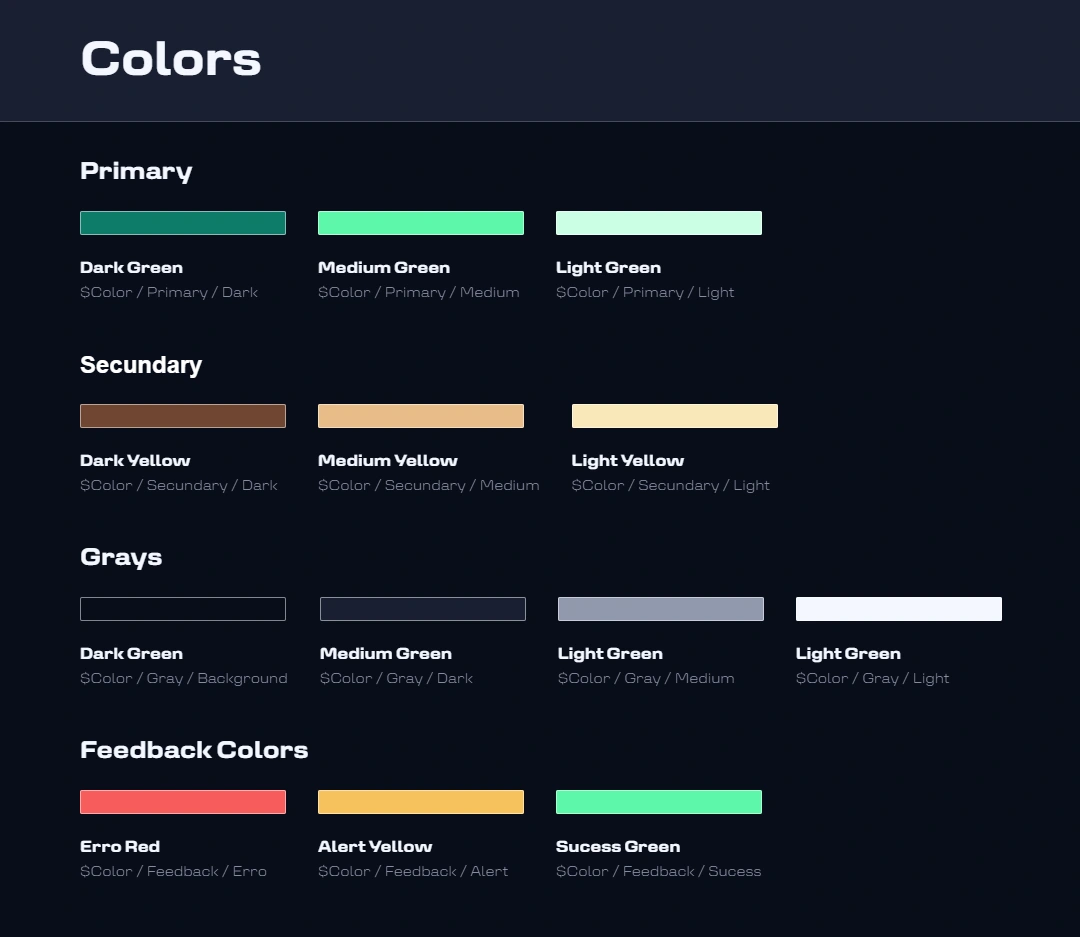Screen dimensions: 1080x937
Task: Click the Colors page title
Action: (171, 59)
